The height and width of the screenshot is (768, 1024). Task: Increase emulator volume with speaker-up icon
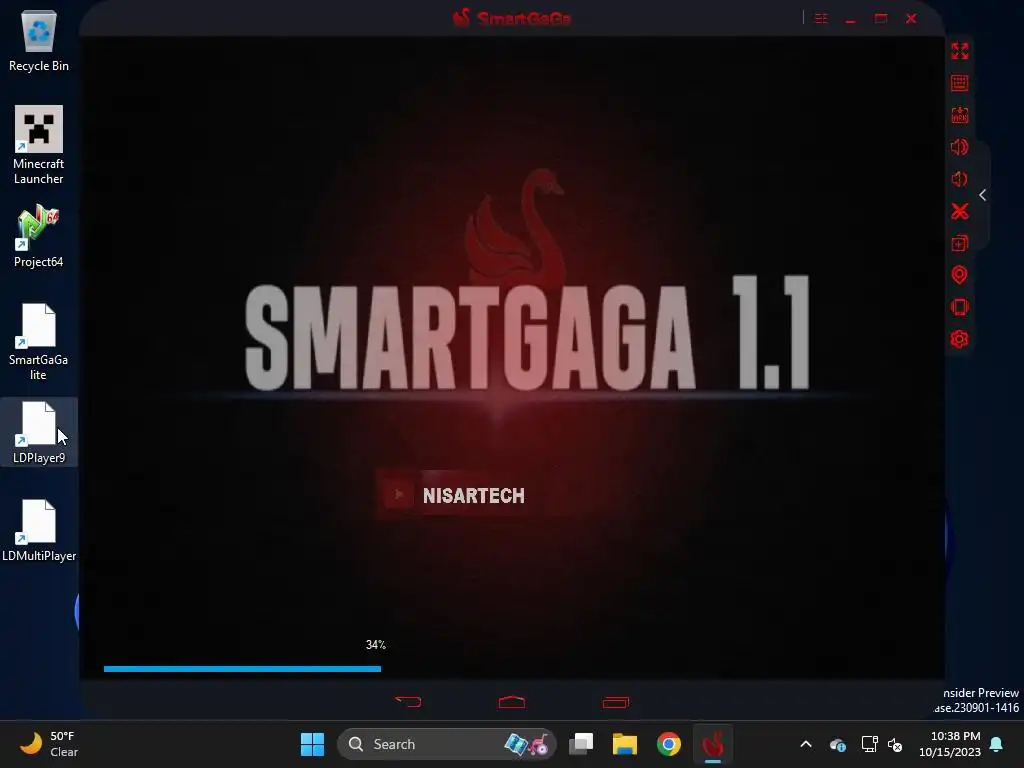click(959, 147)
